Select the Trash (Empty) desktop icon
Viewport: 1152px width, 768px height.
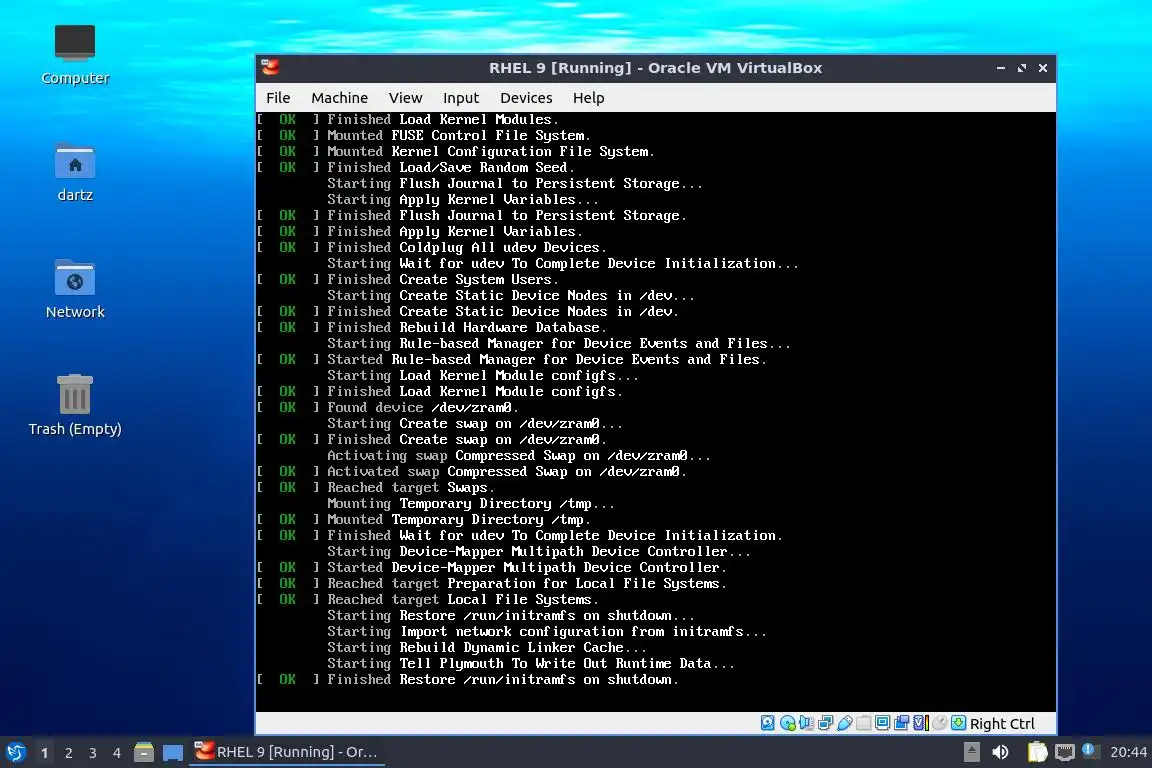point(75,406)
